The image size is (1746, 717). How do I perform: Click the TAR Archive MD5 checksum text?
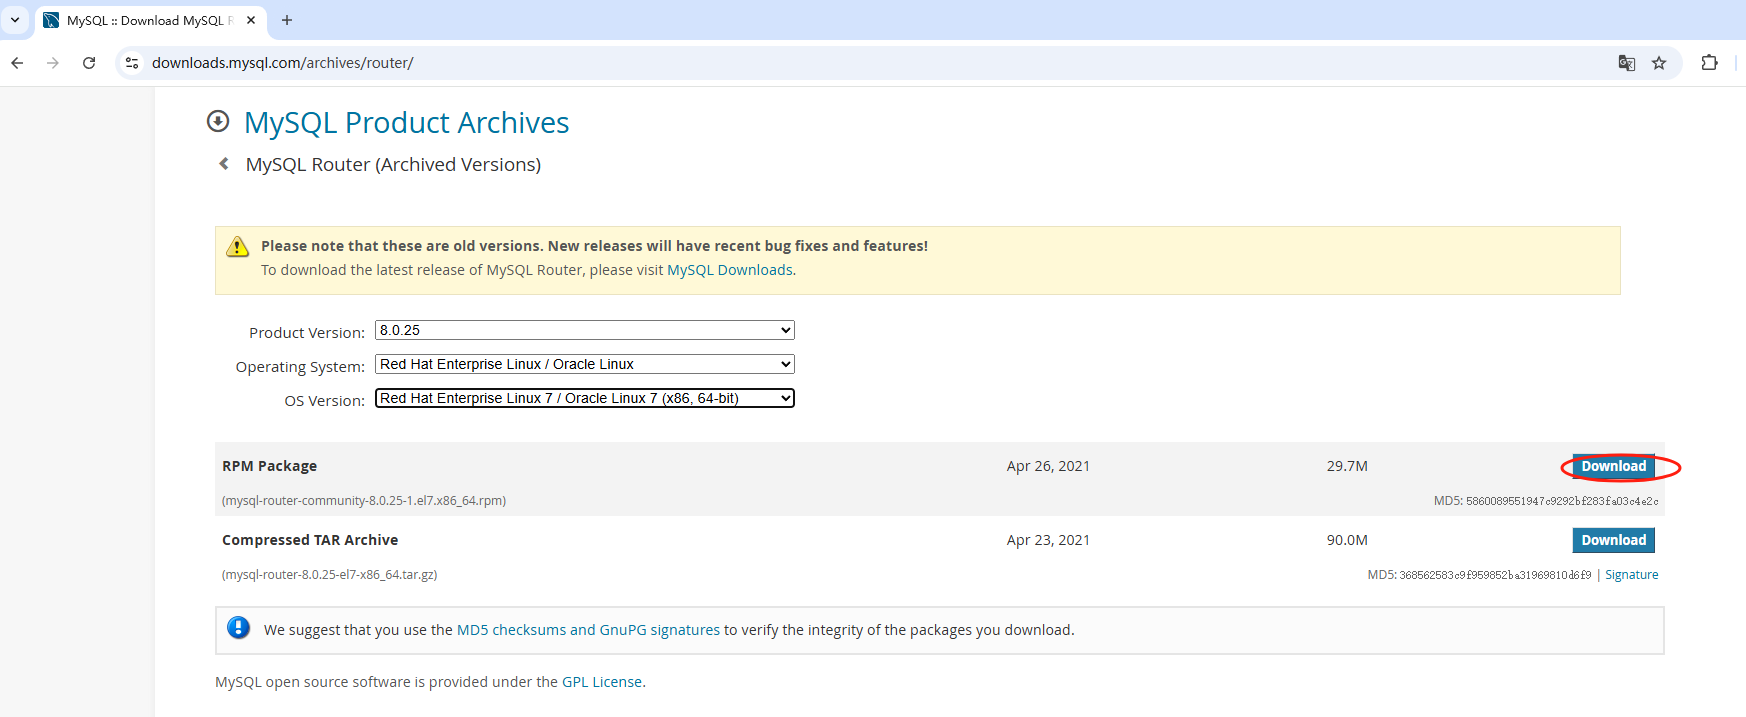click(1479, 575)
